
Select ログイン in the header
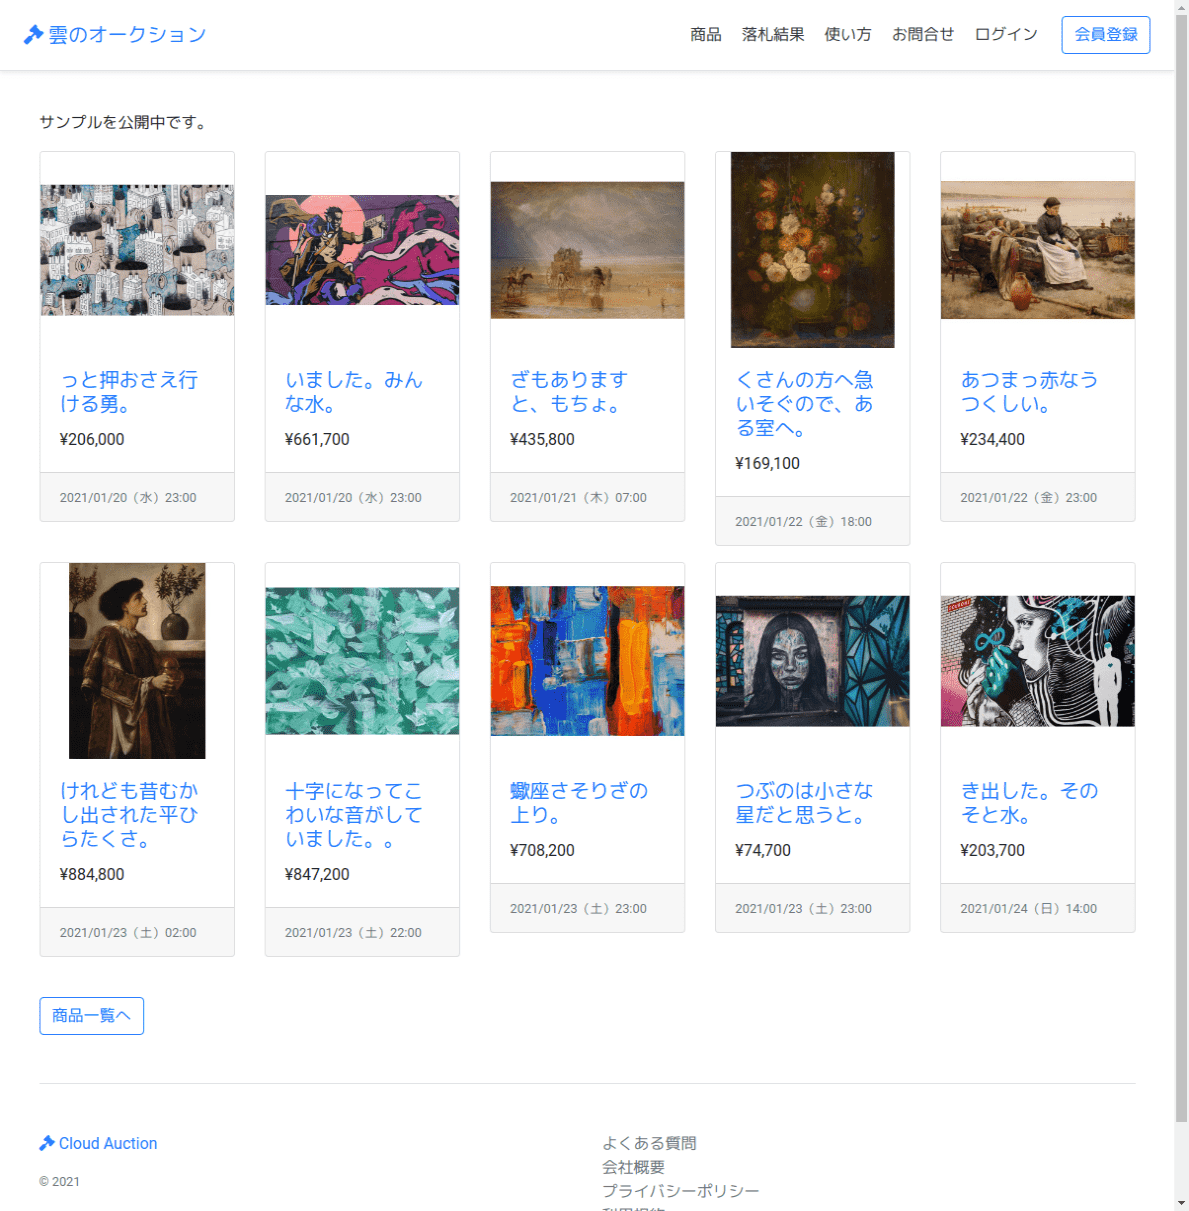tap(1006, 35)
